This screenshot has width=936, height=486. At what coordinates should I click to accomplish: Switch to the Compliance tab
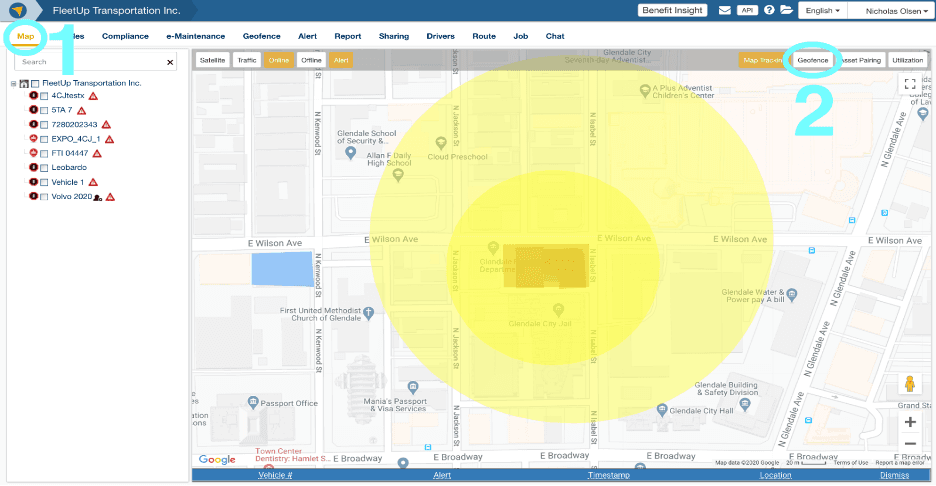[125, 36]
